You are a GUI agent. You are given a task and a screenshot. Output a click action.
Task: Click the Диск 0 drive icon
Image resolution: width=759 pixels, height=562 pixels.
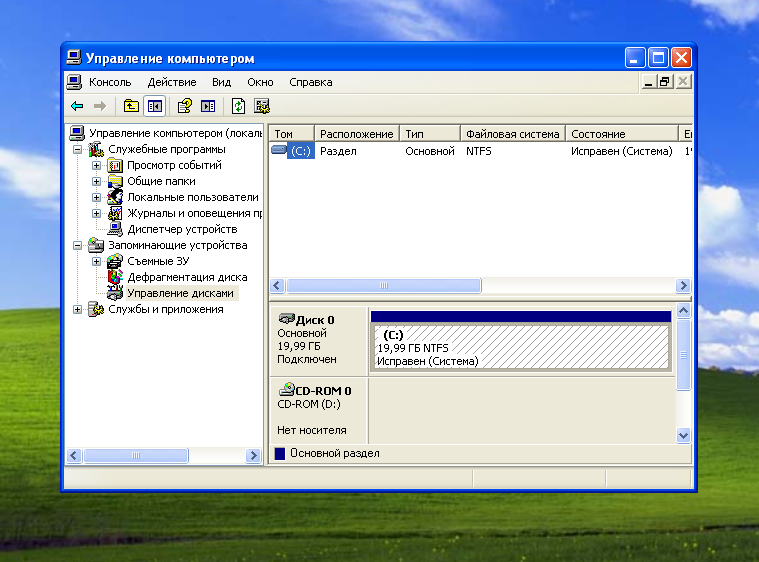(x=287, y=319)
